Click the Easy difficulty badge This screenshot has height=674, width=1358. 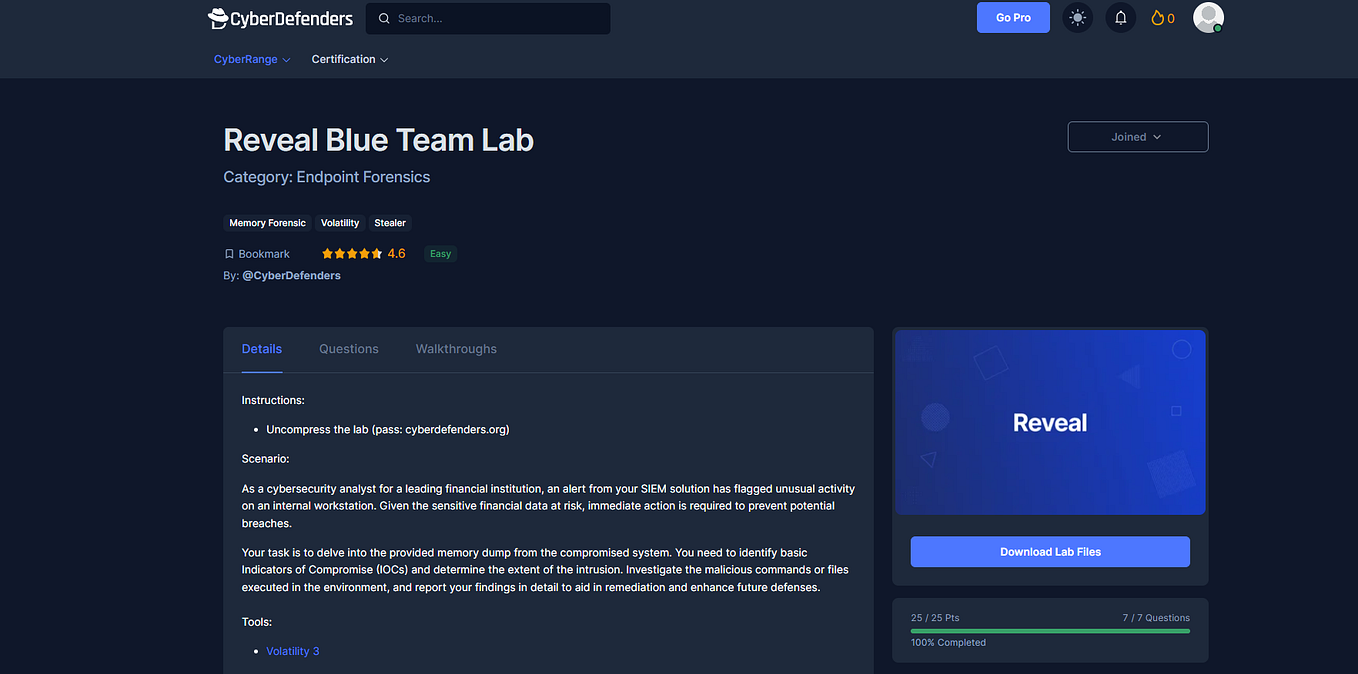[440, 254]
